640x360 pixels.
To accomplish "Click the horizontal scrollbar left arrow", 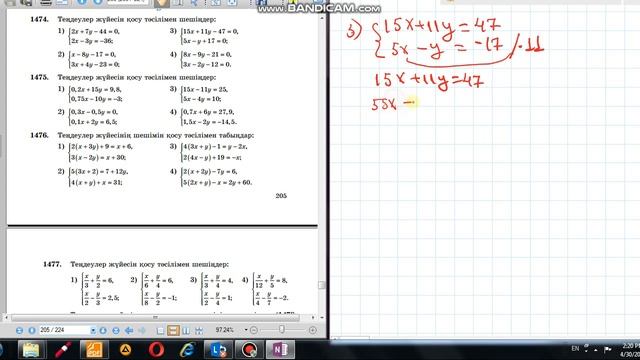I will [x=7, y=317].
